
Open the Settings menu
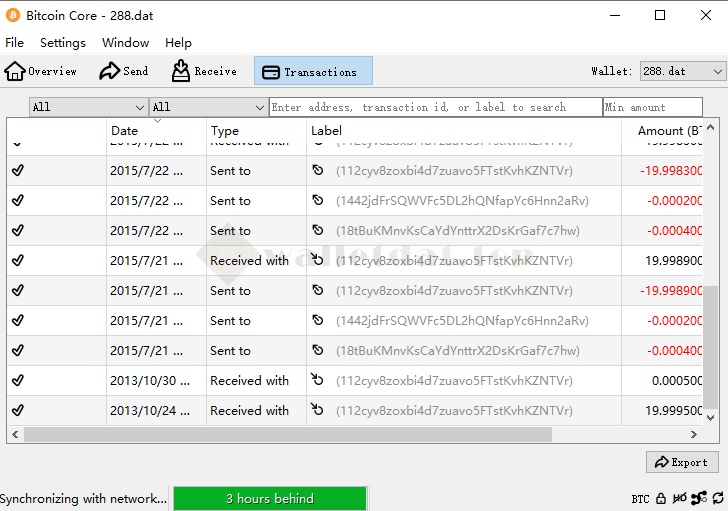point(63,43)
